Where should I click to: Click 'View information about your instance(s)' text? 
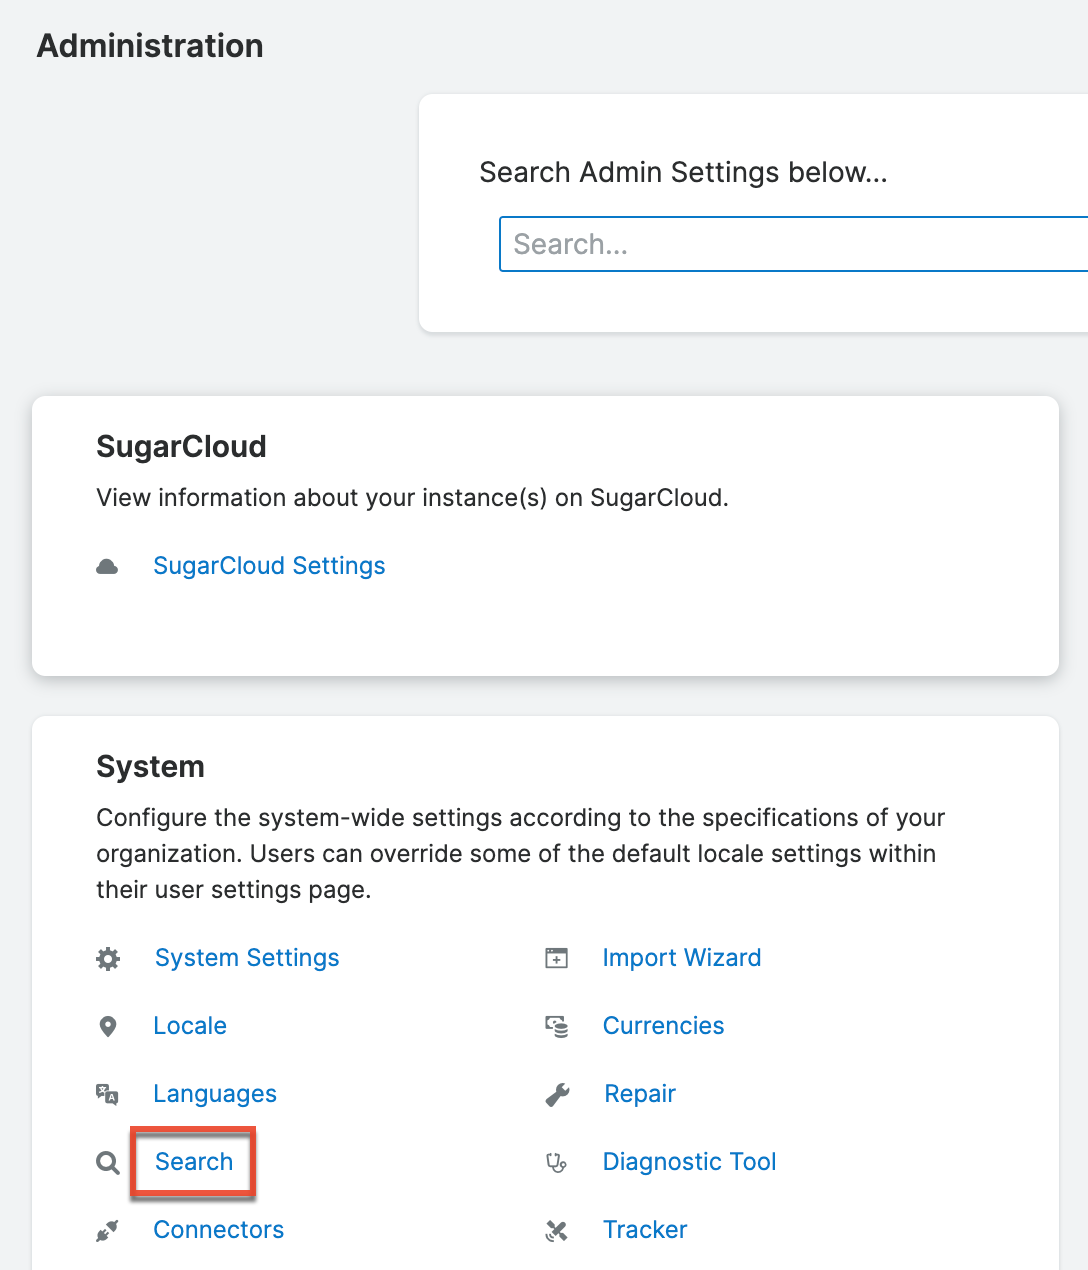[412, 498]
